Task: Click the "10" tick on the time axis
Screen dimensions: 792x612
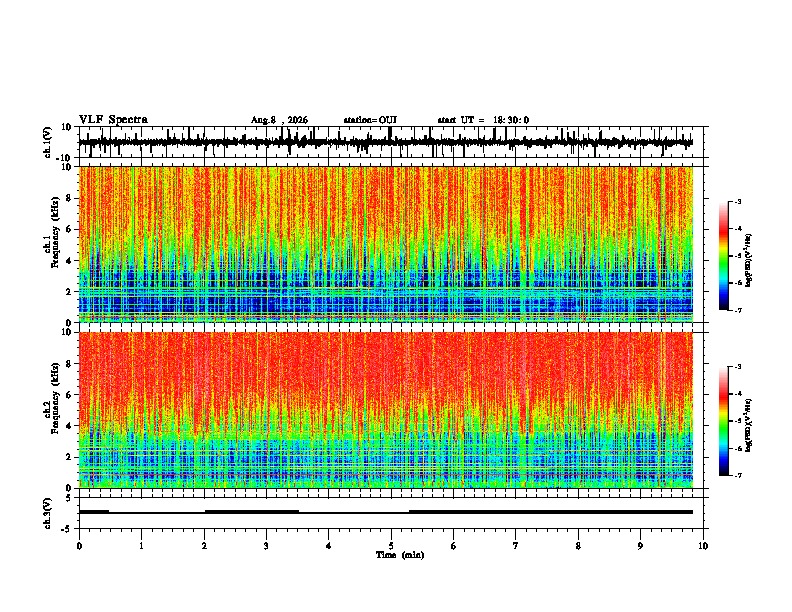Action: (703, 546)
